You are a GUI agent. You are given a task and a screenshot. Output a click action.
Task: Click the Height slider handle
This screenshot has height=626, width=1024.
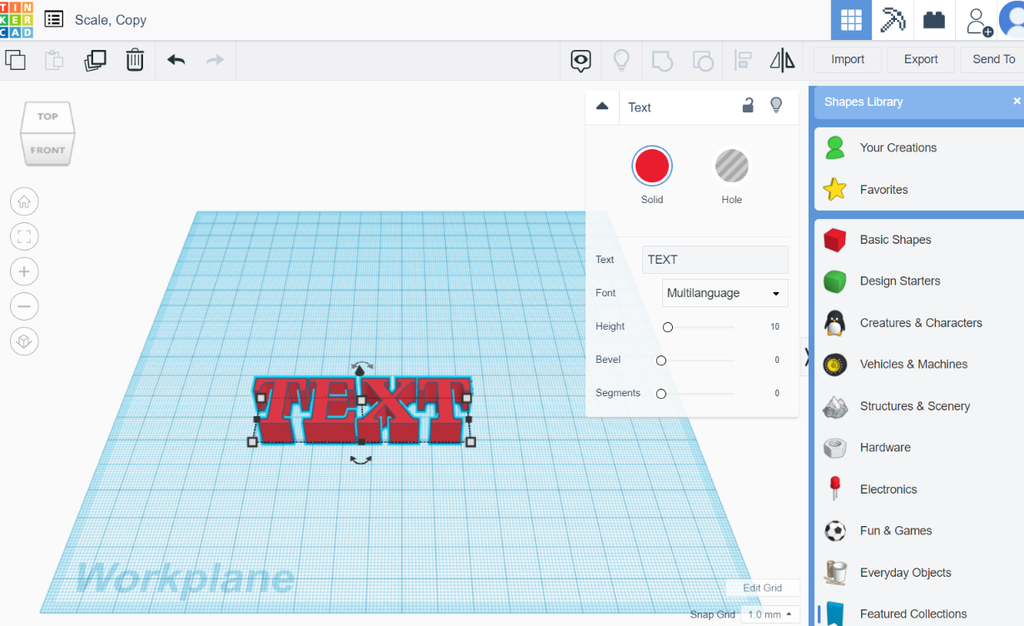pyautogui.click(x=667, y=327)
